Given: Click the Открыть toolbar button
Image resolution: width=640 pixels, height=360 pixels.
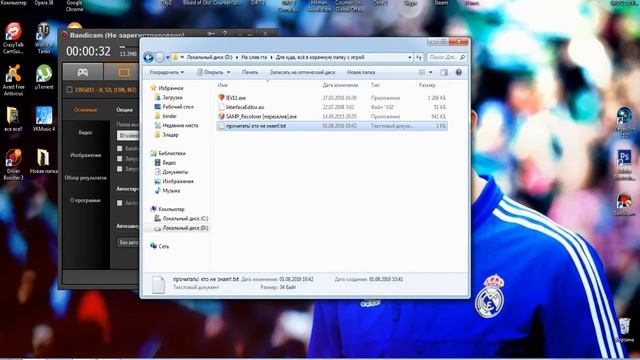Looking at the screenshot, I should click(210, 72).
